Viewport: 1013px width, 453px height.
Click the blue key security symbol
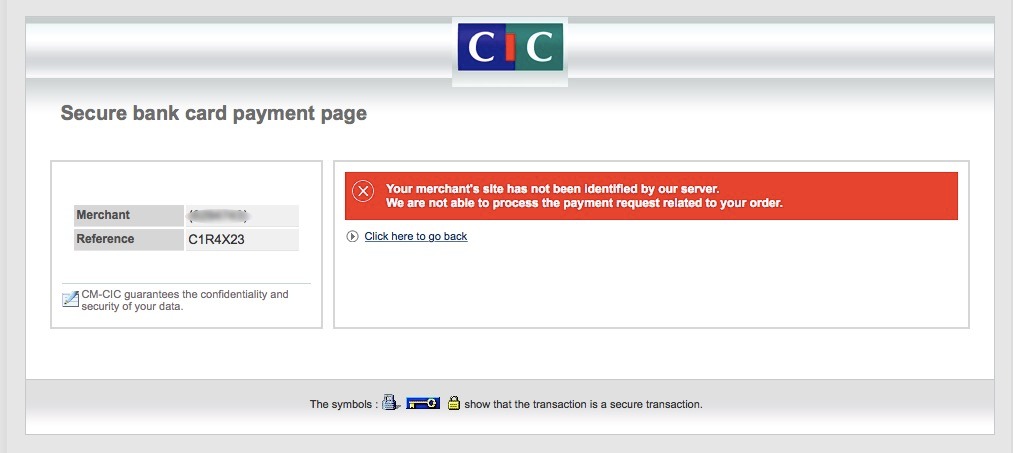(x=423, y=404)
